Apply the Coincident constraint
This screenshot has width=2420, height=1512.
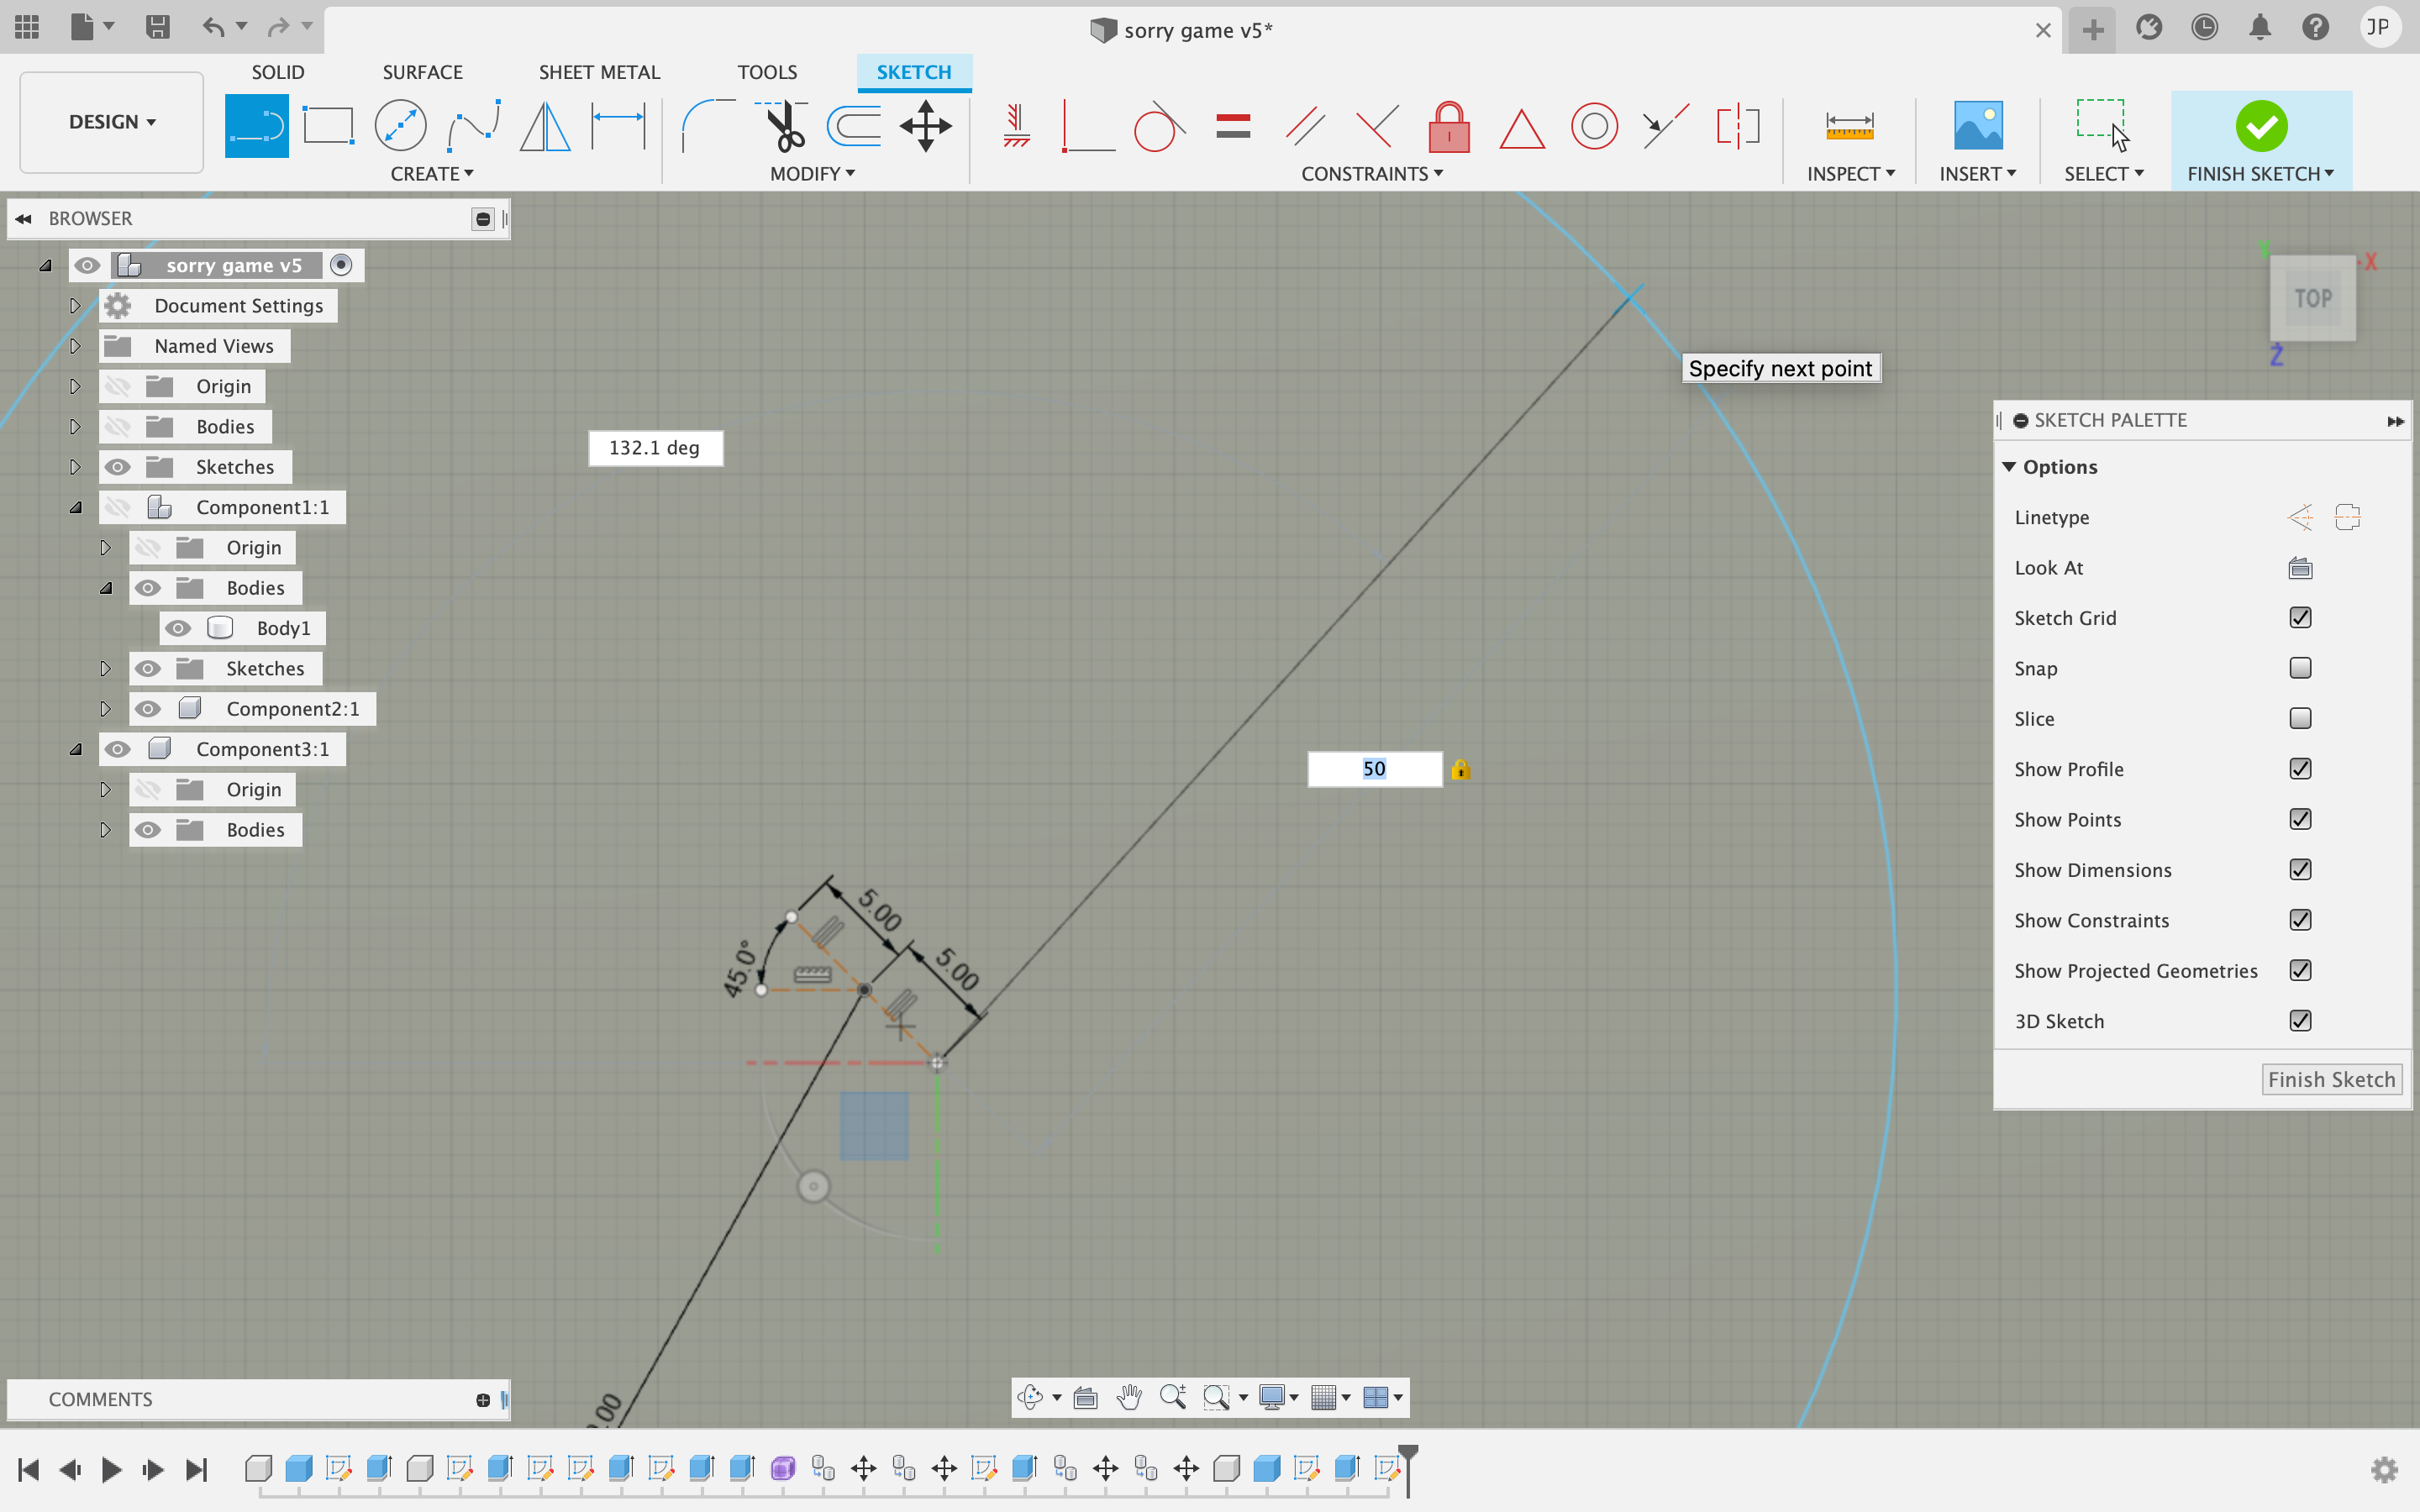coord(1088,126)
